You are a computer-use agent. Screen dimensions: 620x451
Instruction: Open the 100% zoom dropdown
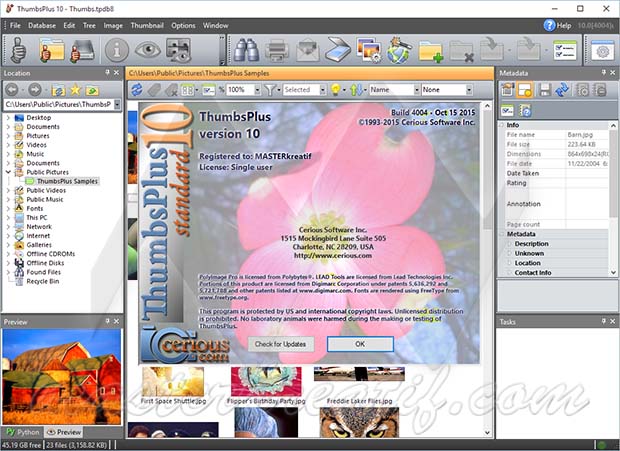point(257,90)
